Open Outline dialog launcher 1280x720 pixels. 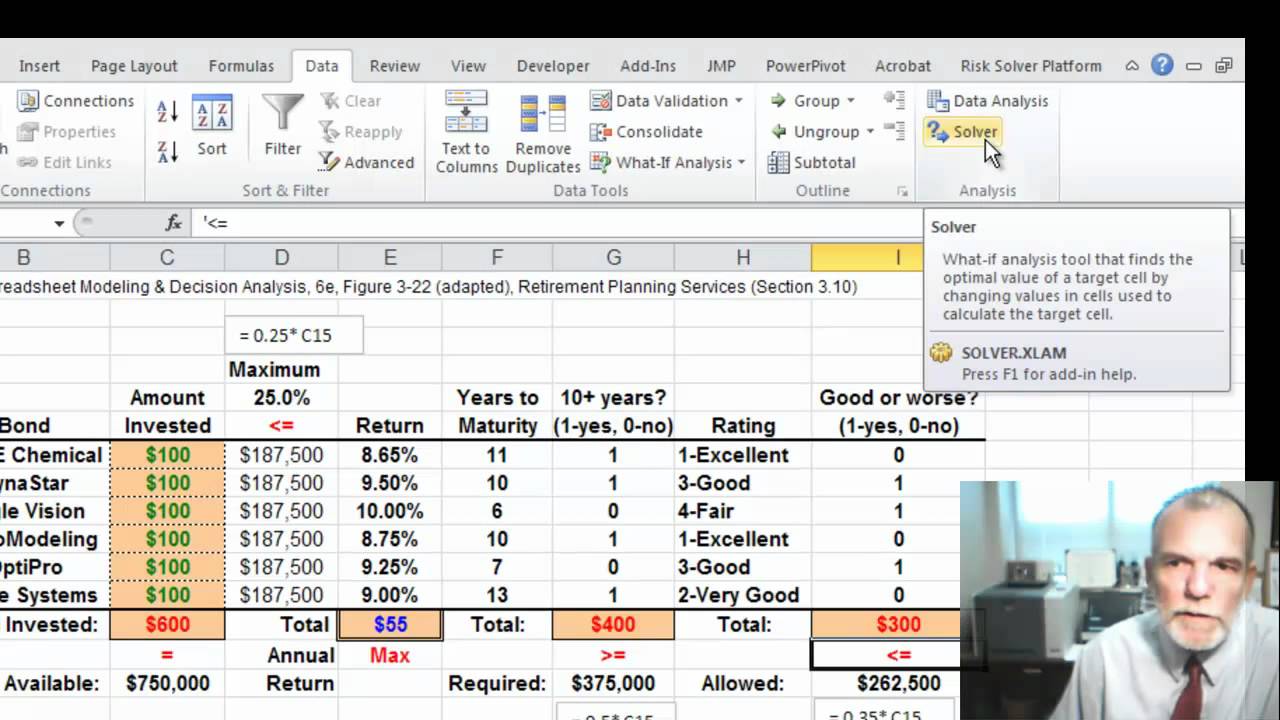[902, 190]
